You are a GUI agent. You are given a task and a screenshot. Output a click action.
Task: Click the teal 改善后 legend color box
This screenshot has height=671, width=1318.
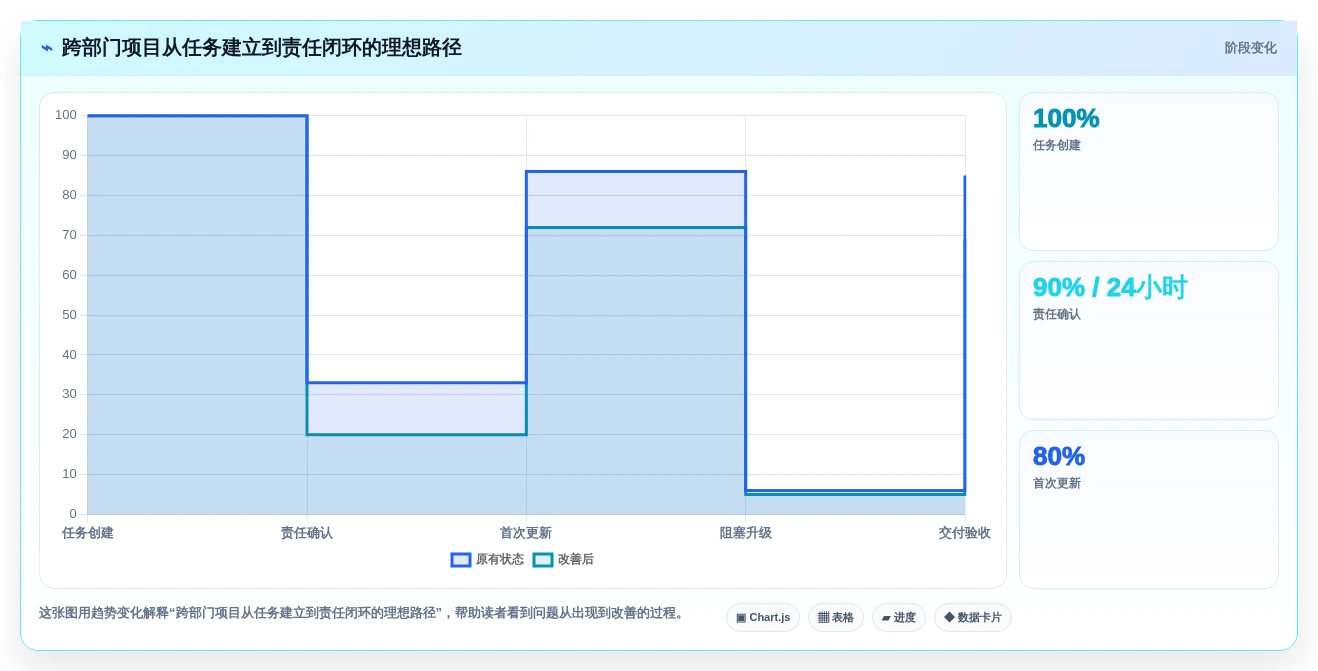543,560
